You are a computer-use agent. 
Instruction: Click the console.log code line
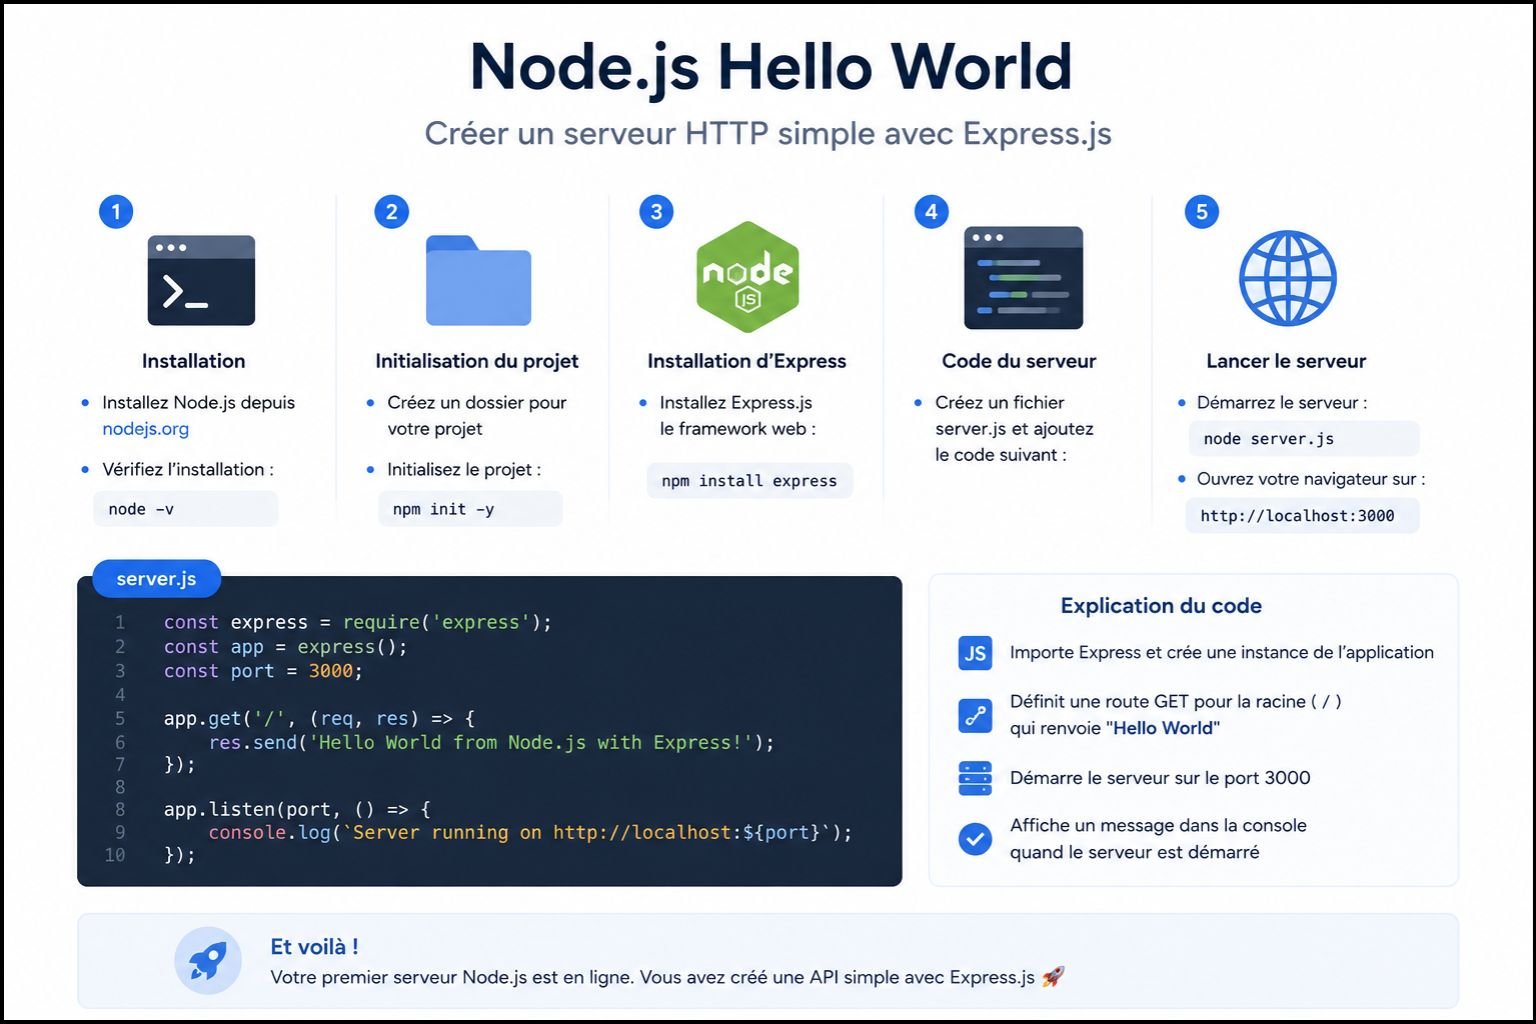pos(530,832)
